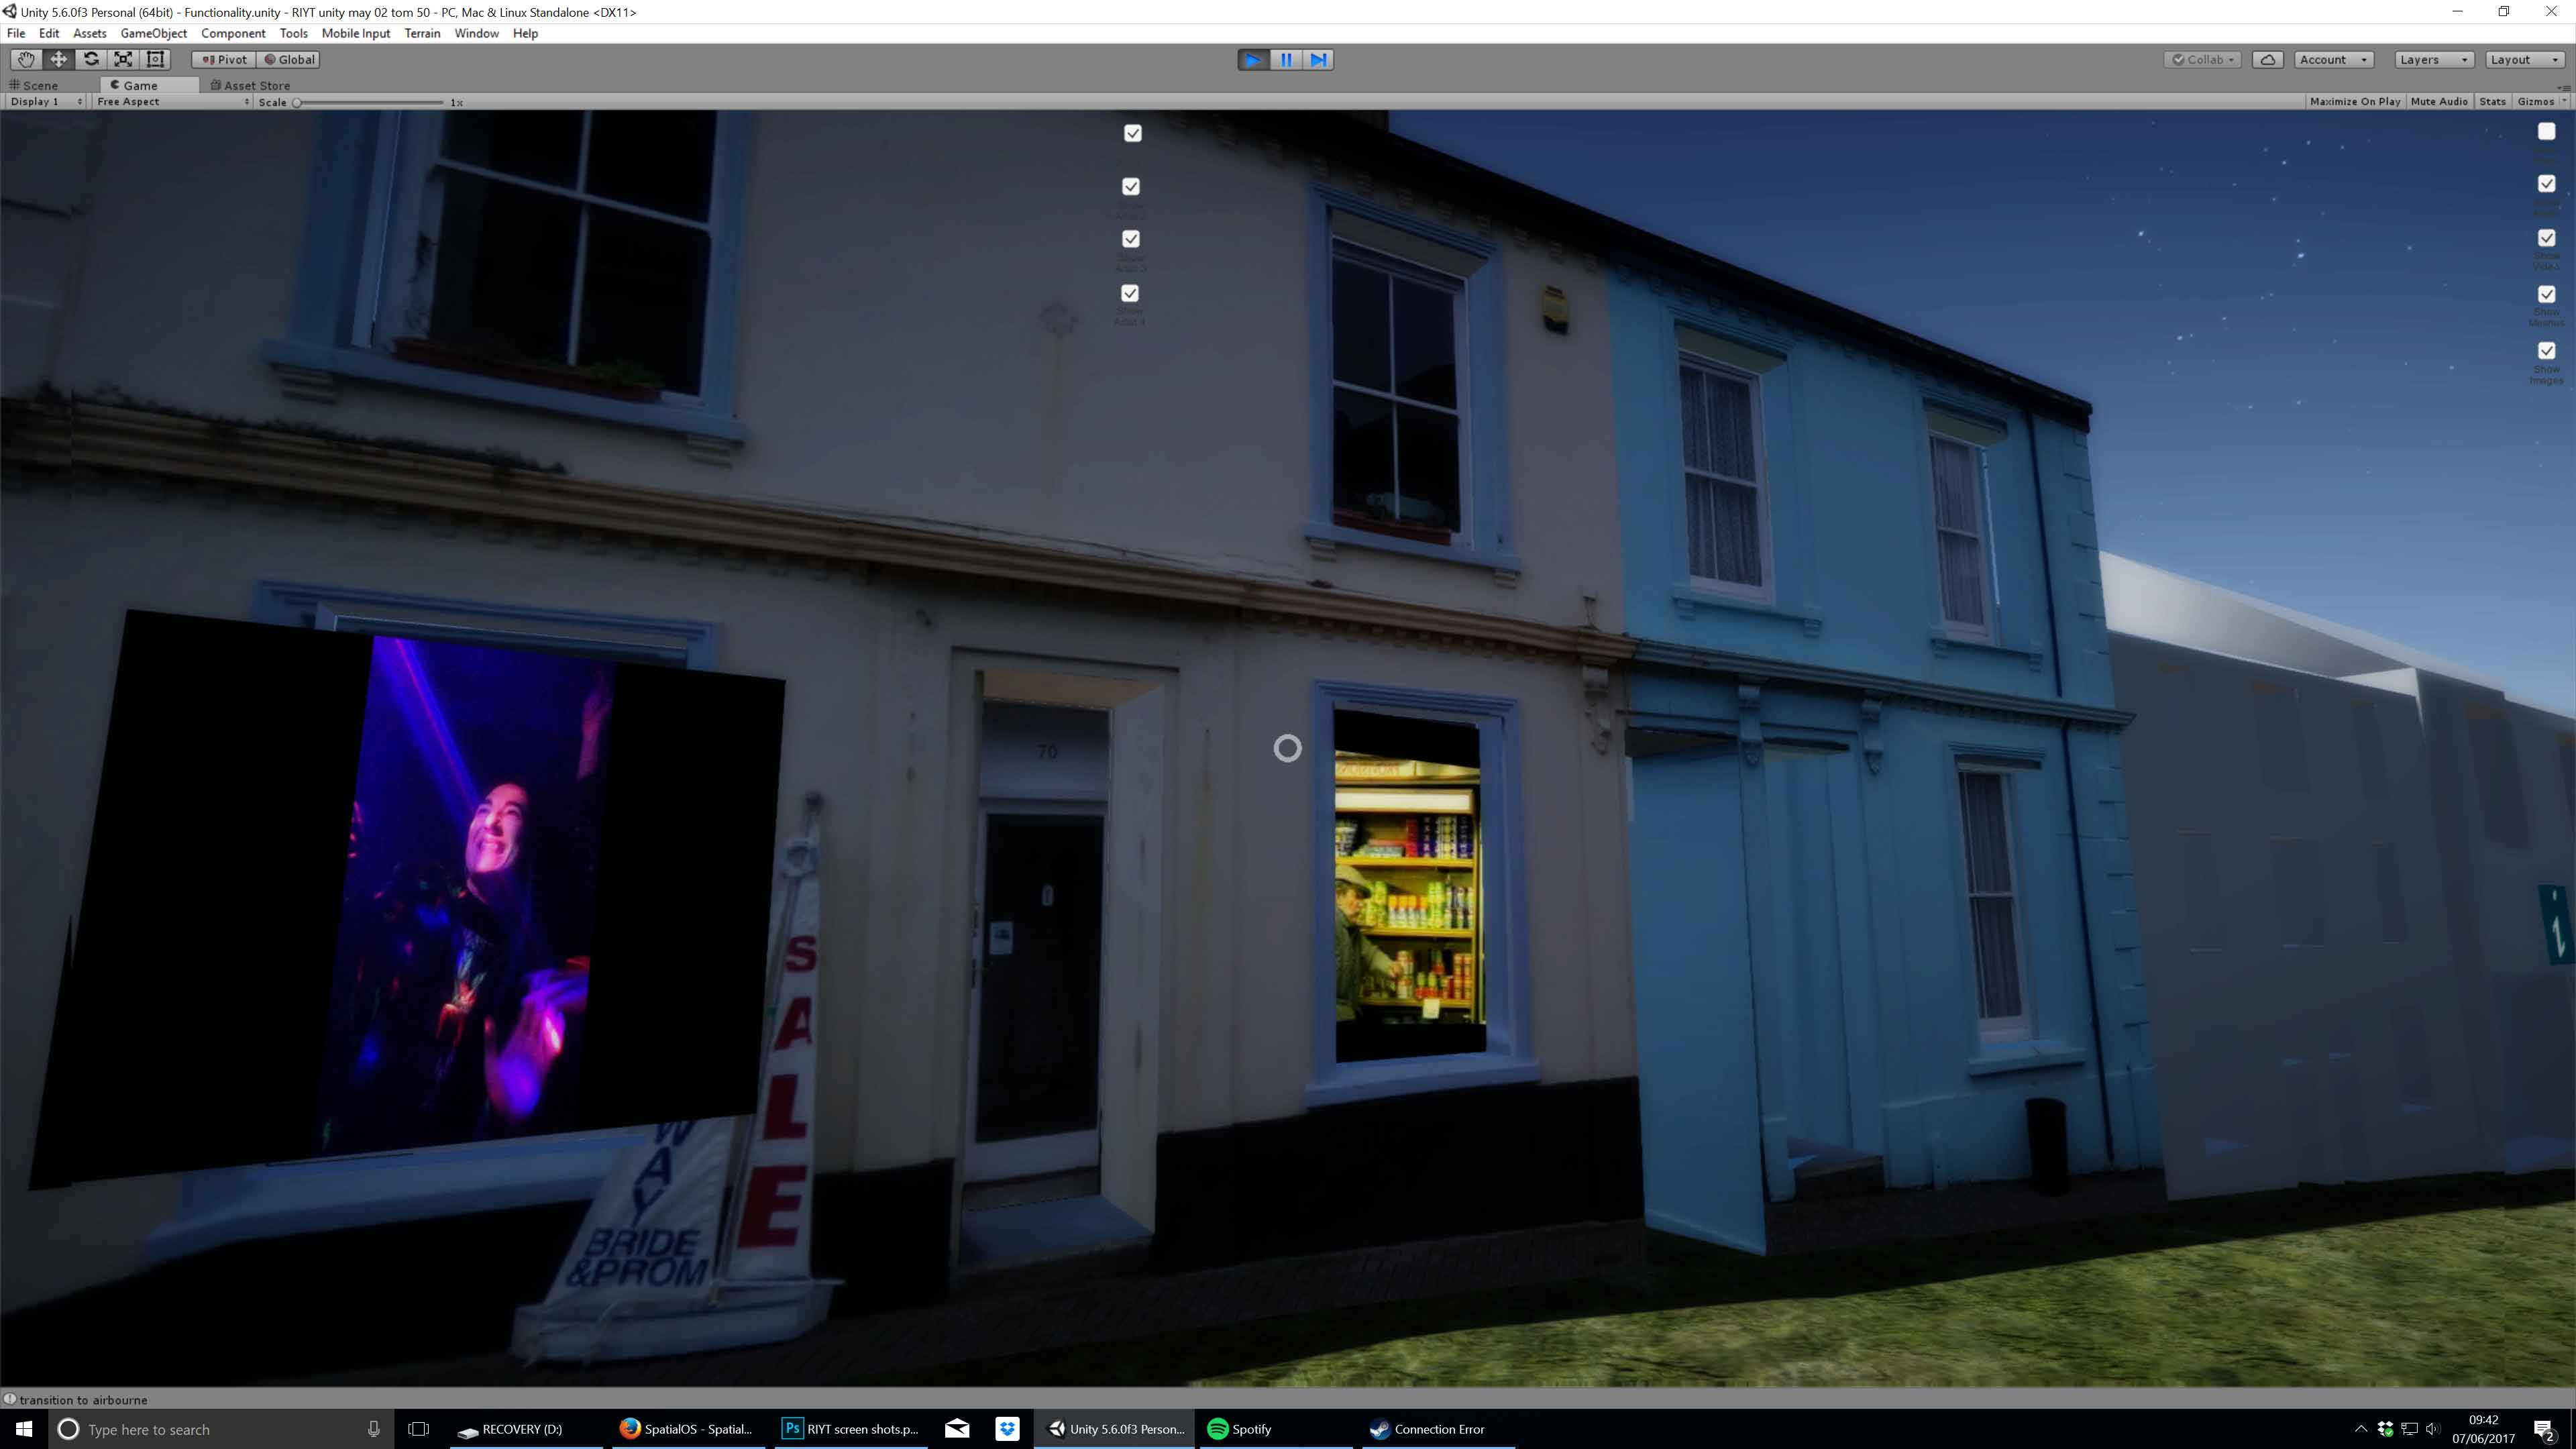This screenshot has width=2576, height=1449.
Task: Toggle Maximize On Play button
Action: click(2354, 102)
